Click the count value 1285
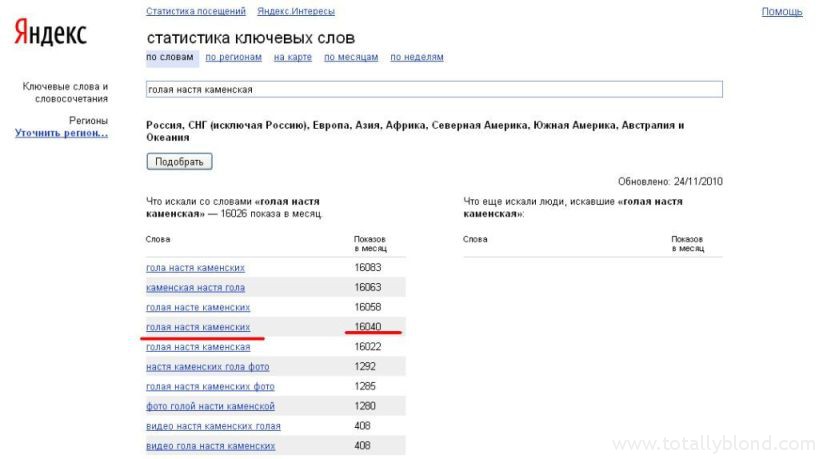 click(x=365, y=386)
